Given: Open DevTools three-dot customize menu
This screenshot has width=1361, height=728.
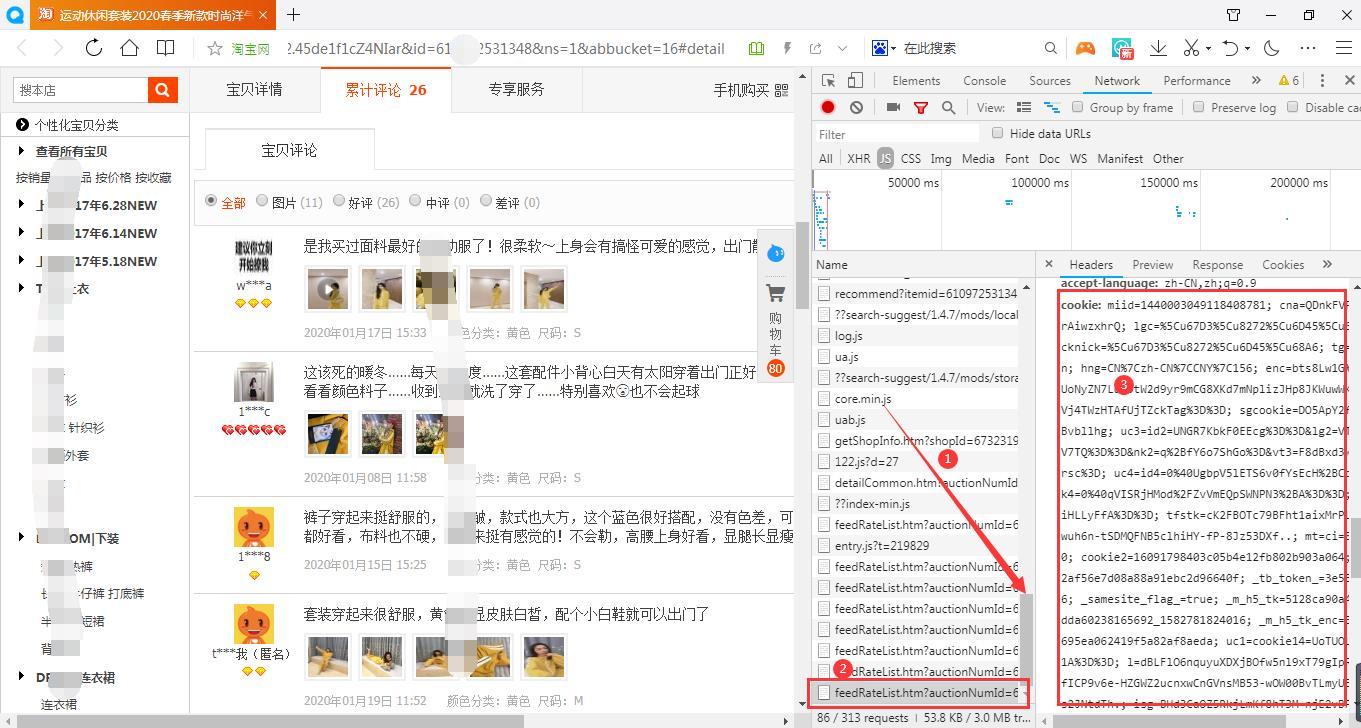Looking at the screenshot, I should point(1322,81).
